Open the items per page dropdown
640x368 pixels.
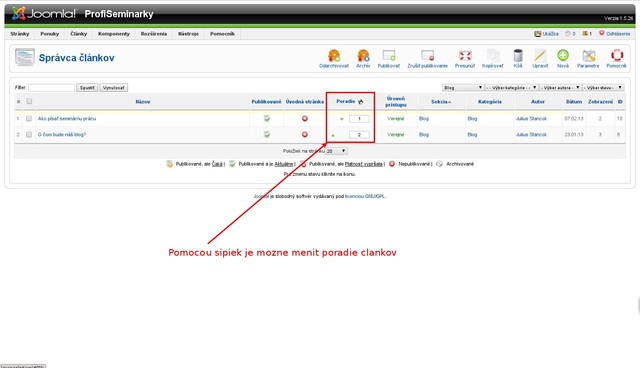[x=336, y=151]
